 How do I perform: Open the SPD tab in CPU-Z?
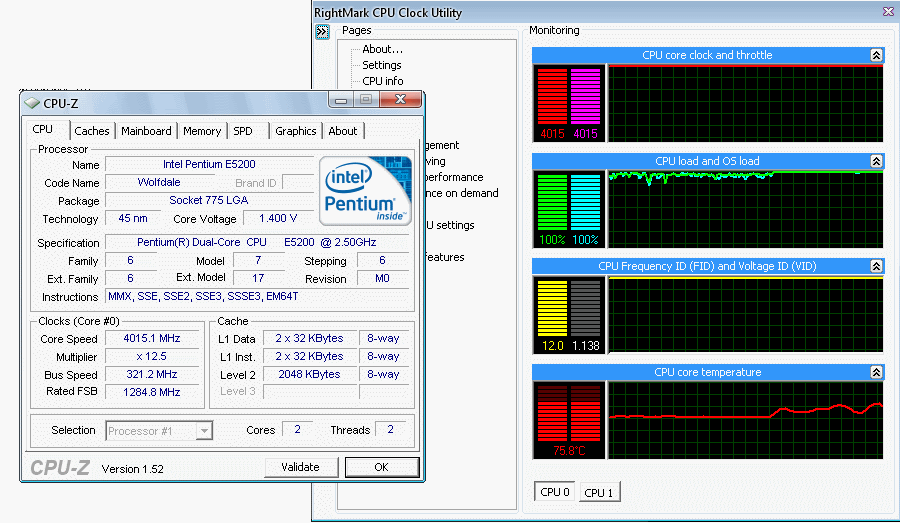(x=243, y=131)
